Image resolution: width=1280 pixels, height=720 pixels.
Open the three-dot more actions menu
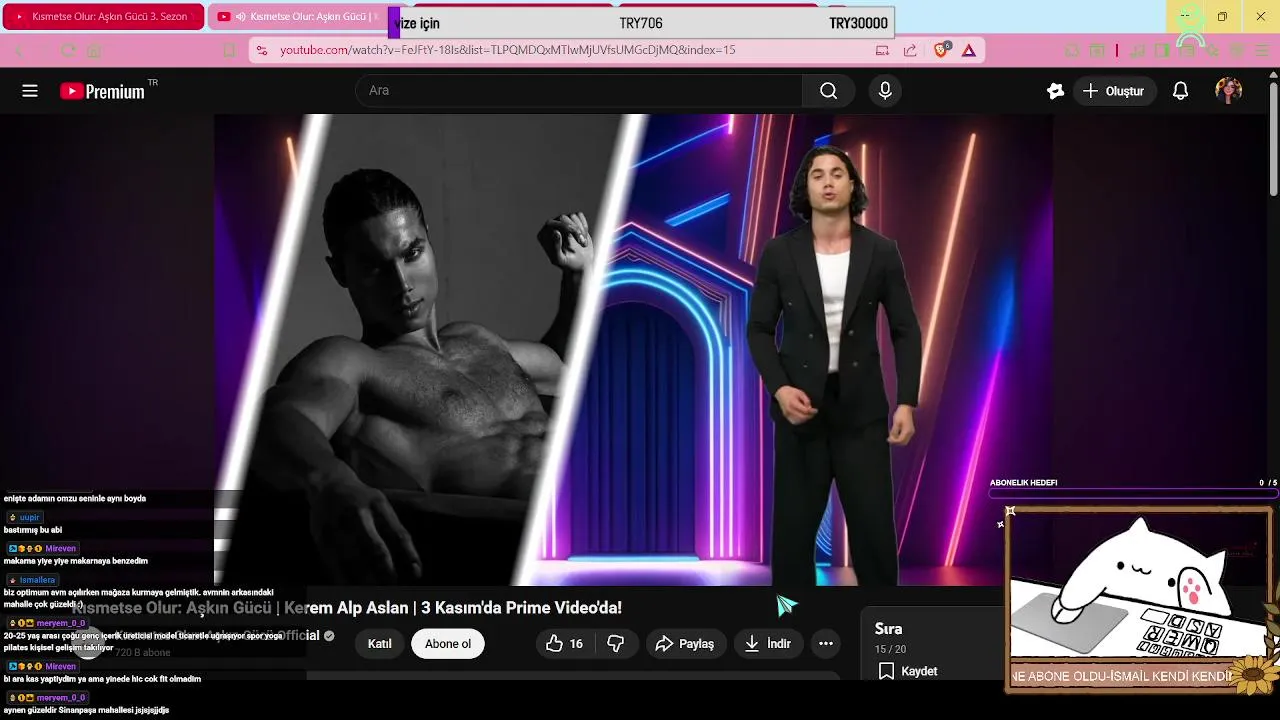(x=826, y=644)
